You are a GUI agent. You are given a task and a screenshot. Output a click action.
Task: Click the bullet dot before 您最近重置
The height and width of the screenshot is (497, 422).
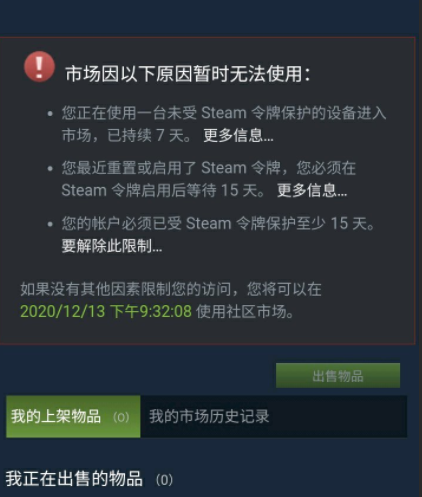coord(50,169)
